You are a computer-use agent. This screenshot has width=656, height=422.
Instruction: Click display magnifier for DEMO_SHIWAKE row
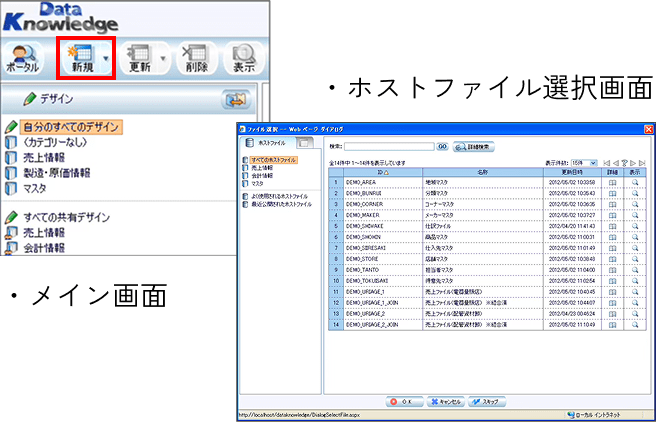635,226
